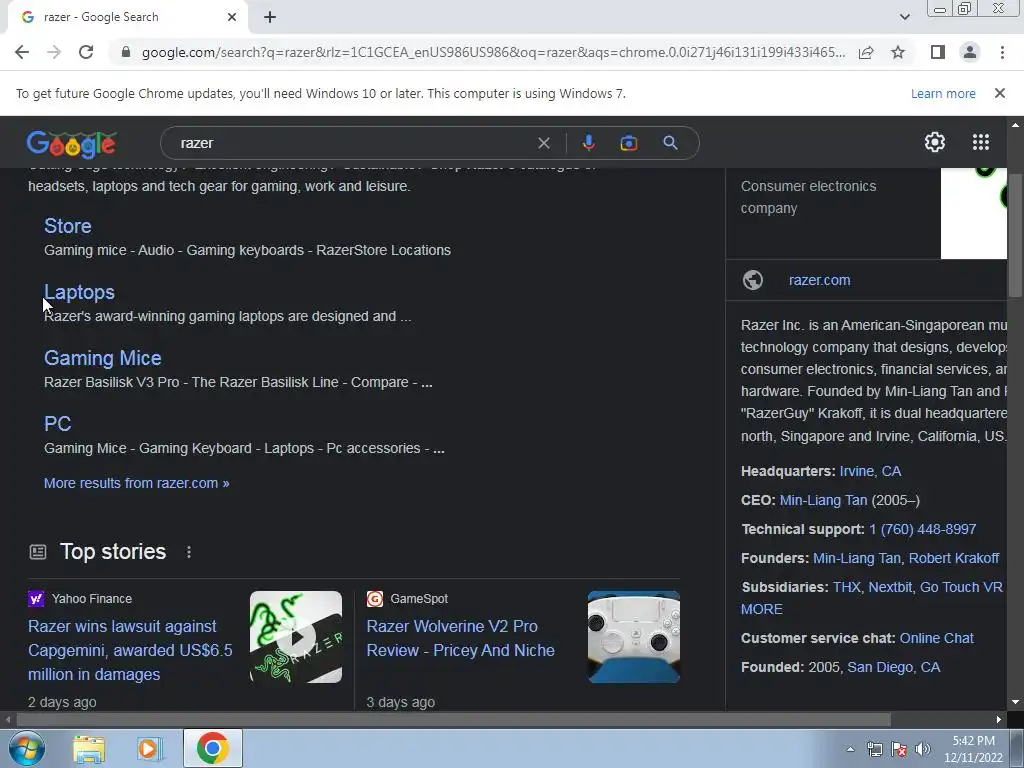Open a new tab with plus button
The height and width of the screenshot is (768, 1024).
click(270, 18)
